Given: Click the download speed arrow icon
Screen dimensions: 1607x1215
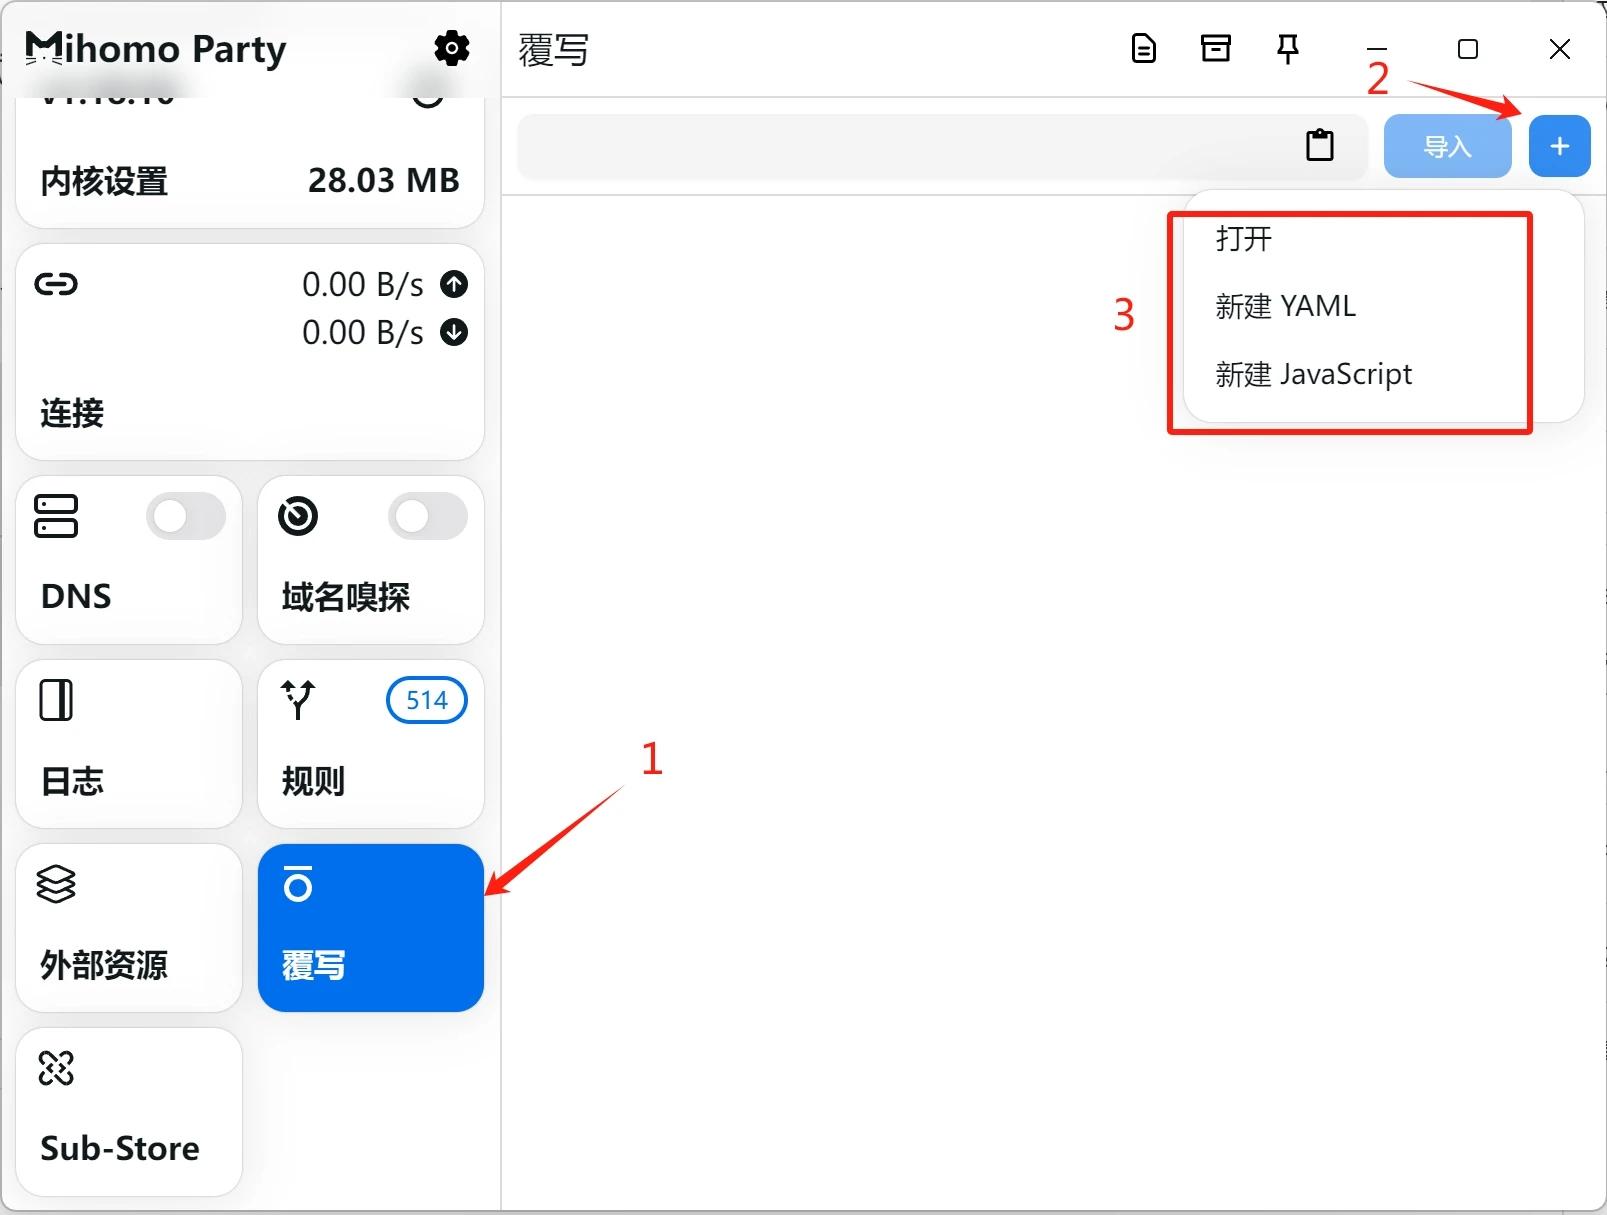Looking at the screenshot, I should 454,332.
